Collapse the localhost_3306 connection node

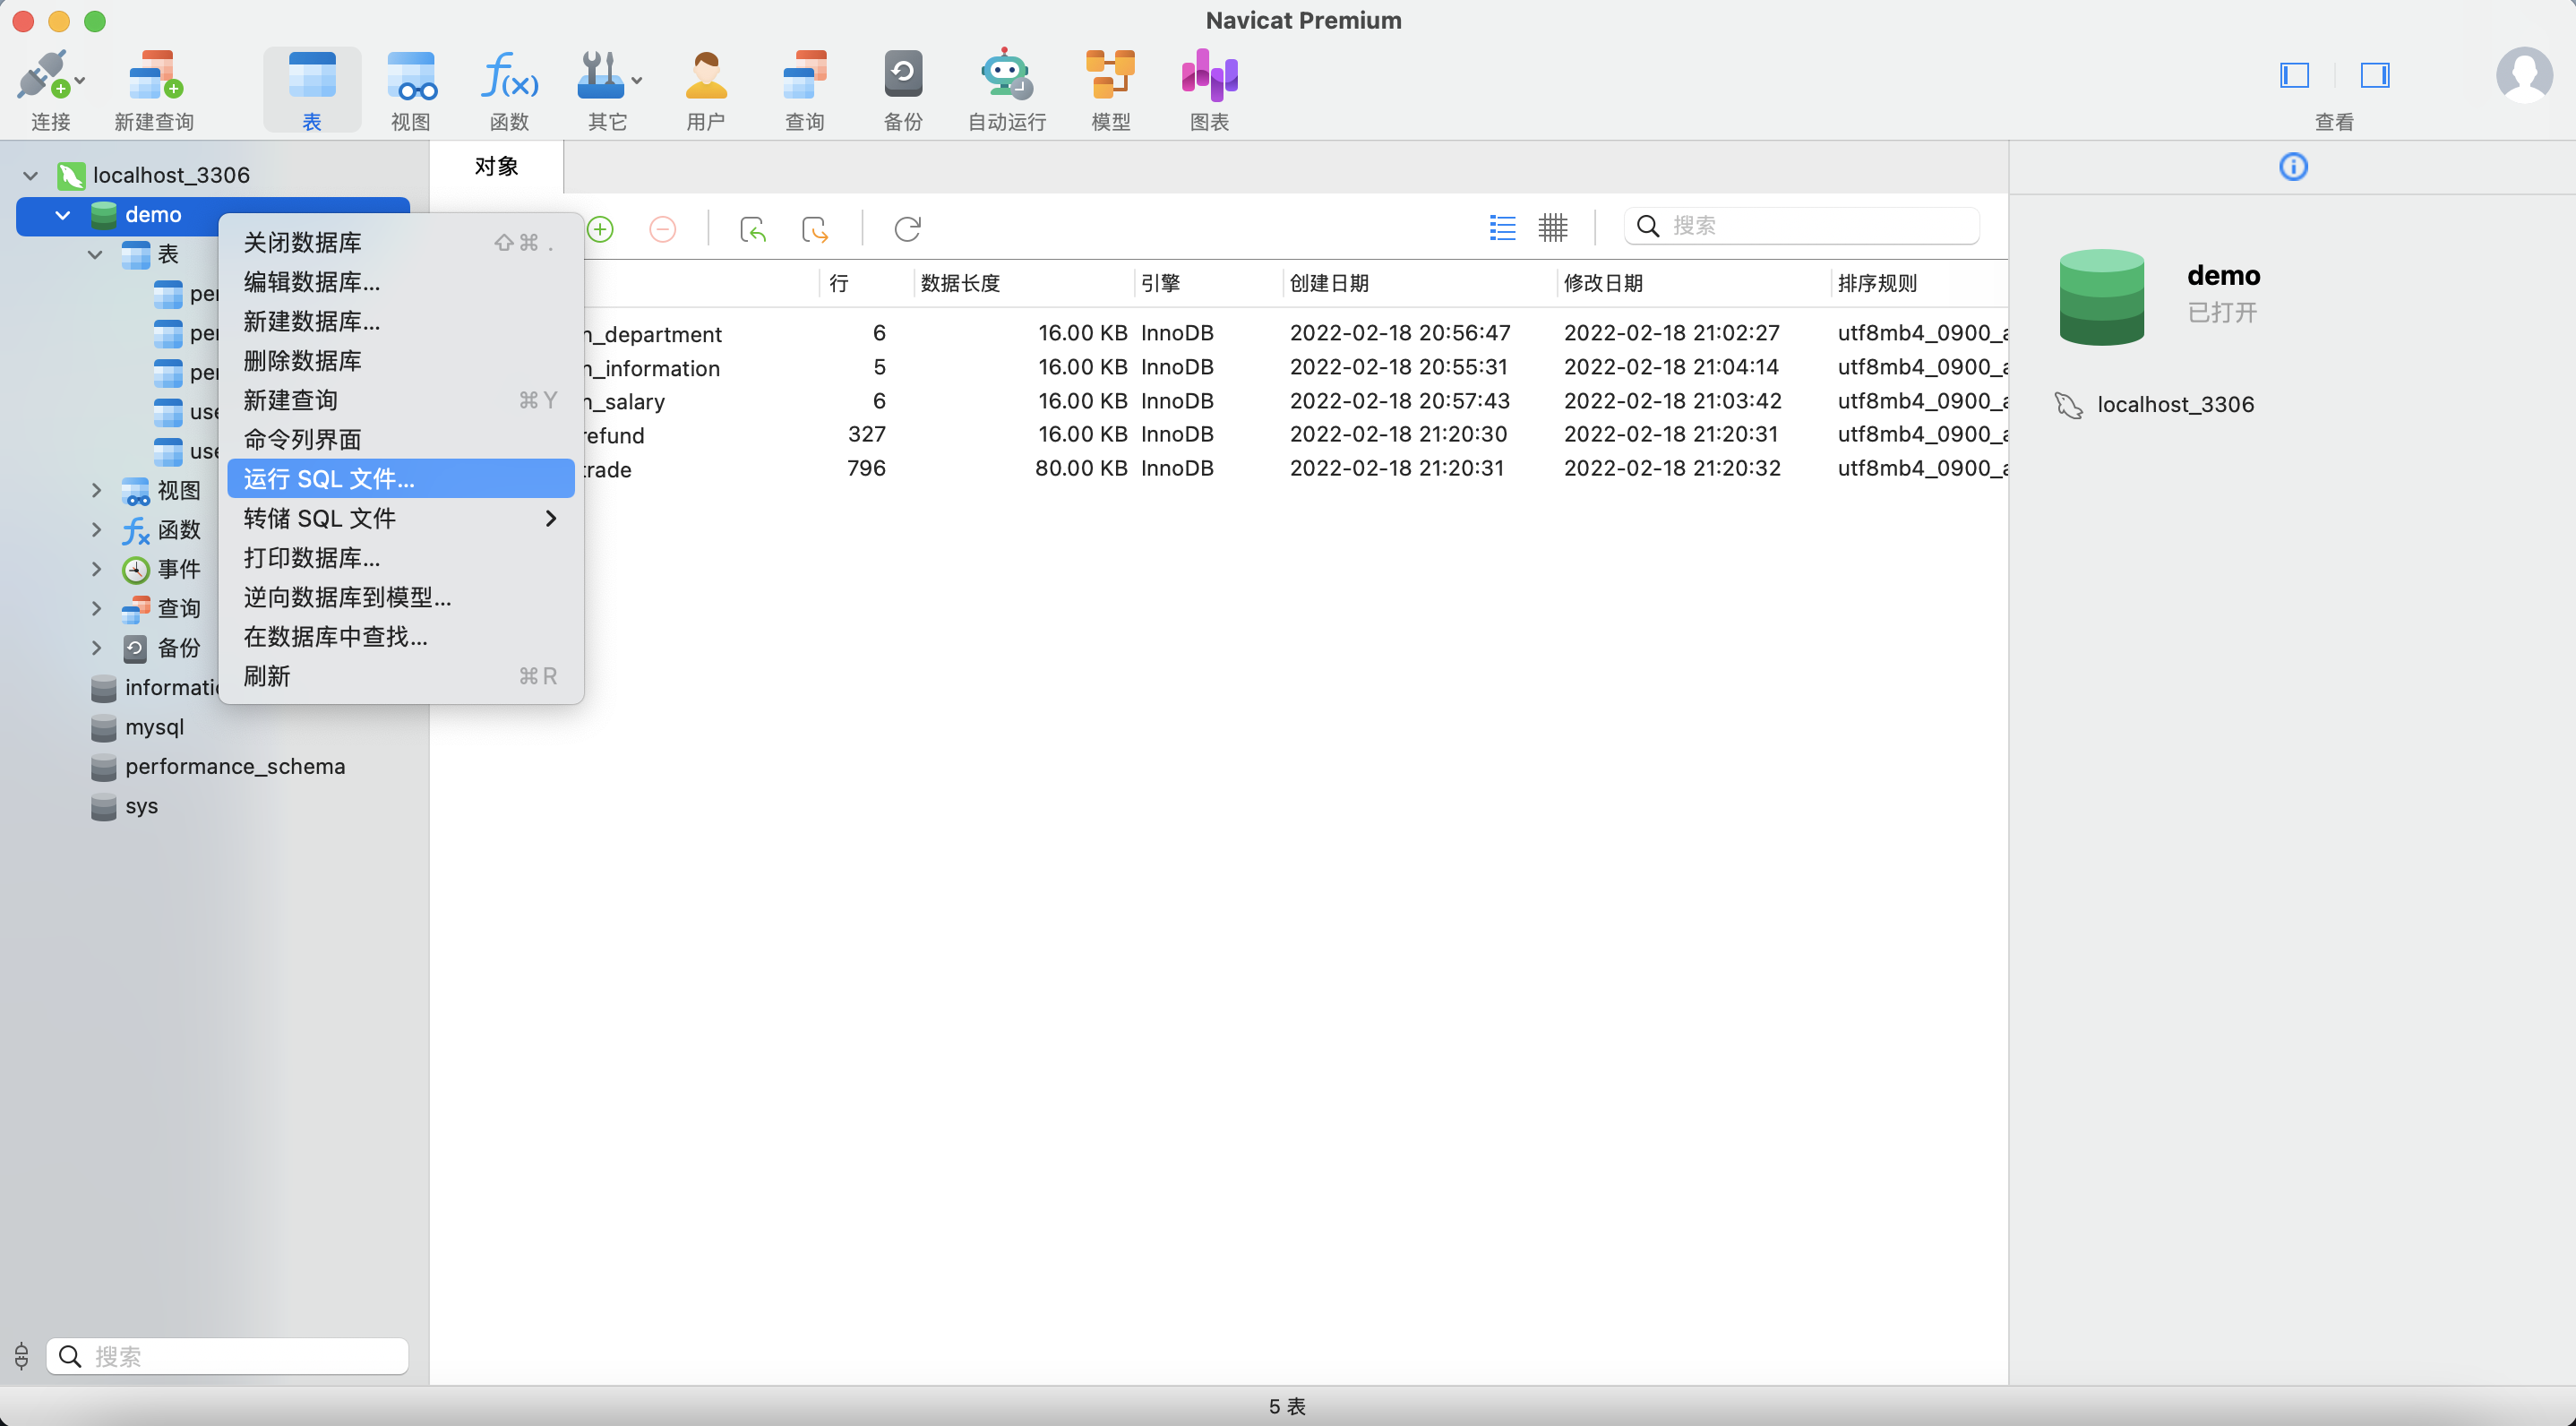coord(30,175)
